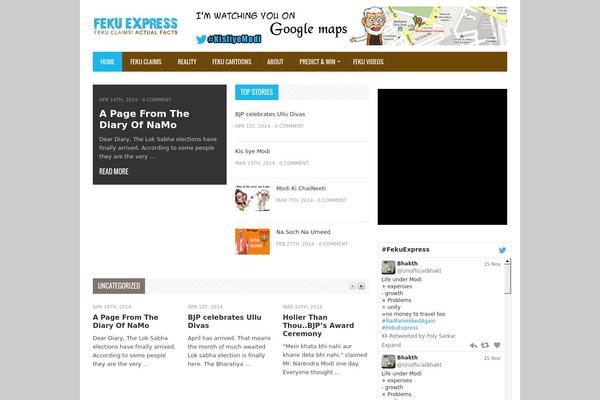600x400 pixels.
Task: Click '15 Nov' date on second tweet
Action: point(492,358)
